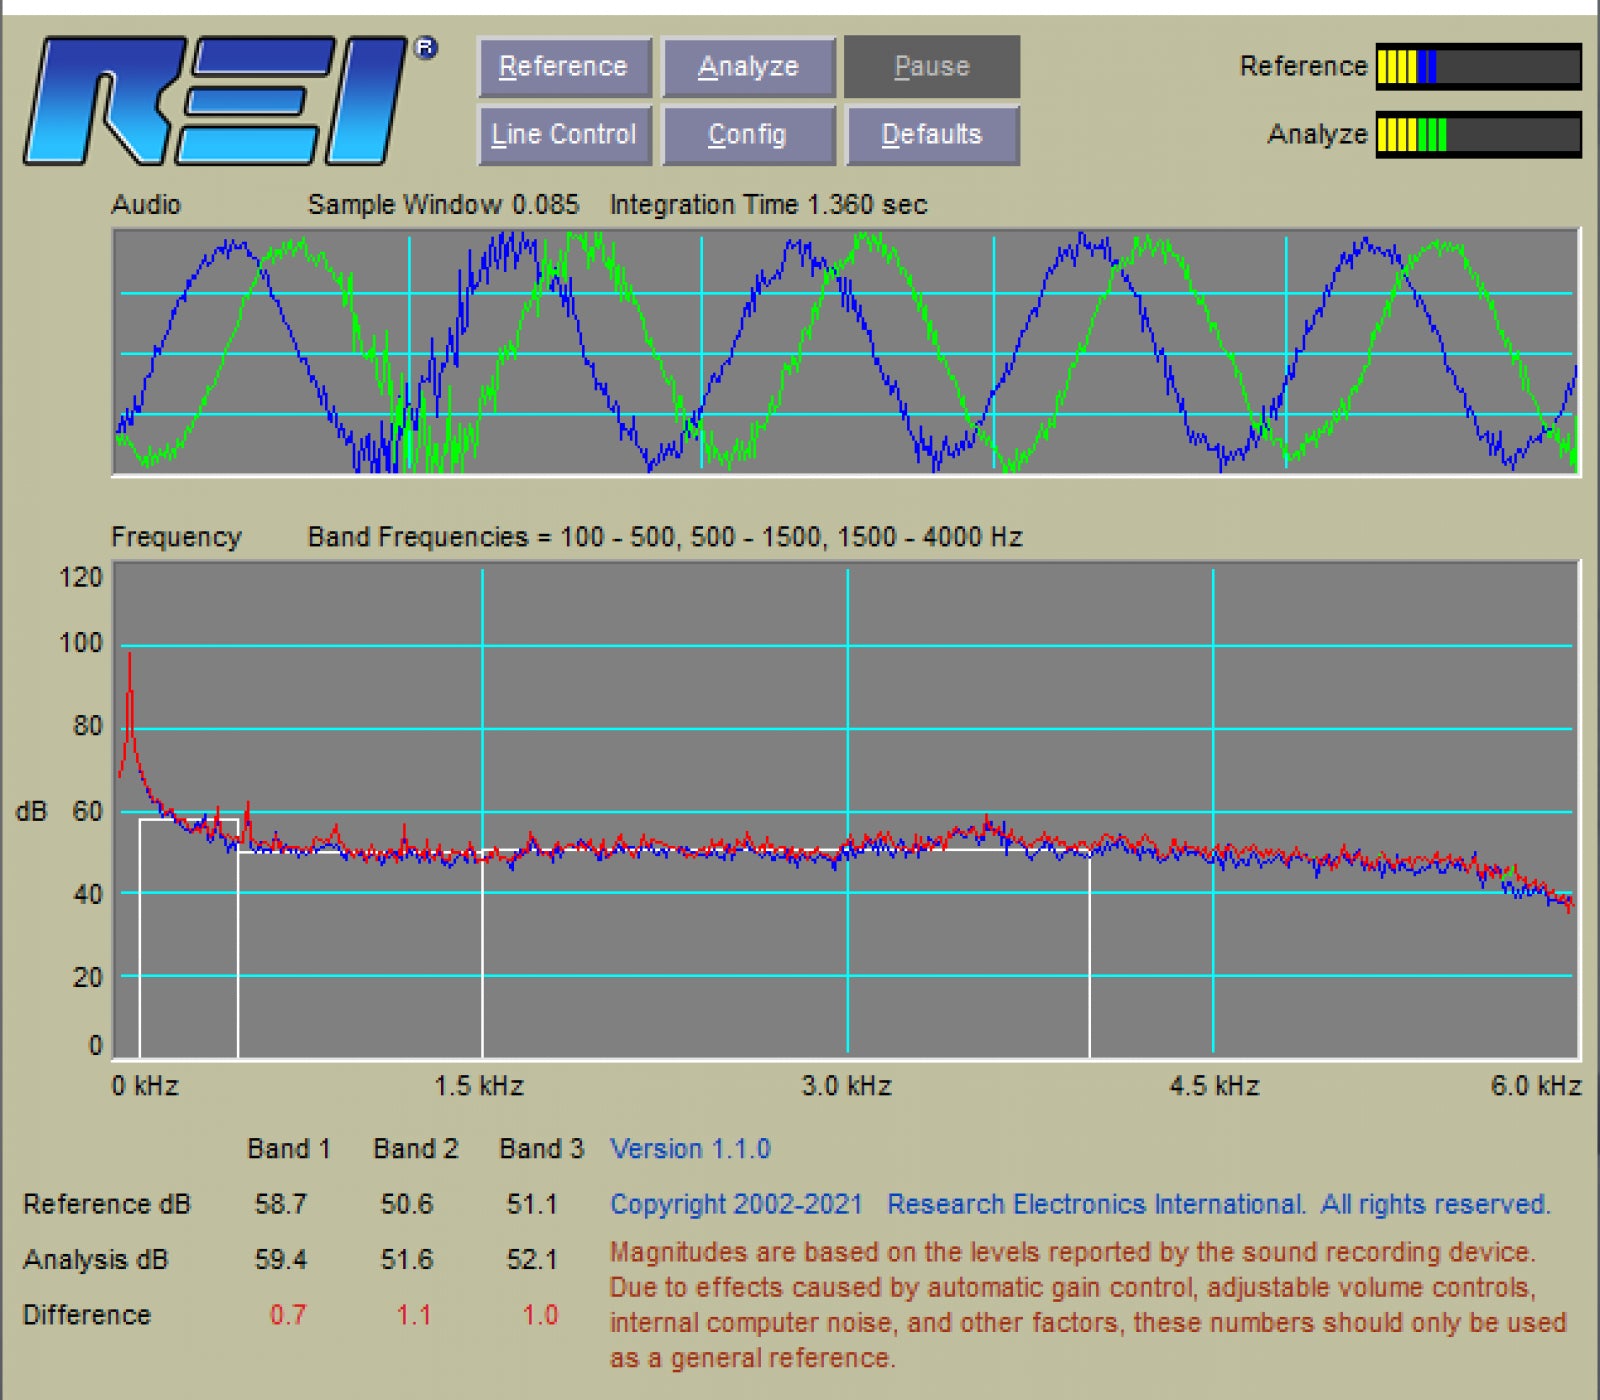Click the red peak in the frequency spectrum
The height and width of the screenshot is (1400, 1600).
[x=129, y=700]
